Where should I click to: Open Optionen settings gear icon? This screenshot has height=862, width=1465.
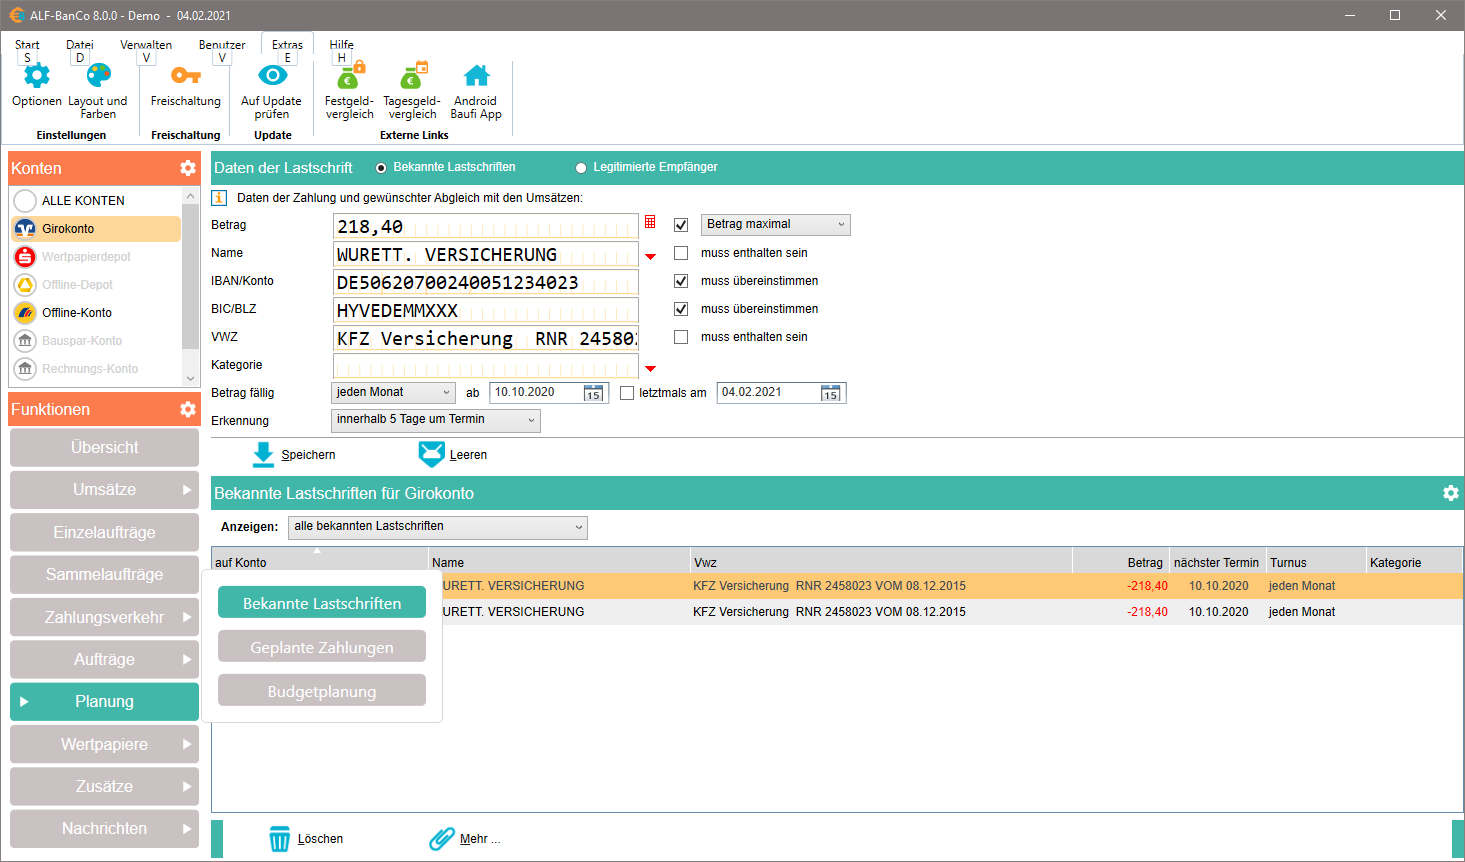coord(37,76)
